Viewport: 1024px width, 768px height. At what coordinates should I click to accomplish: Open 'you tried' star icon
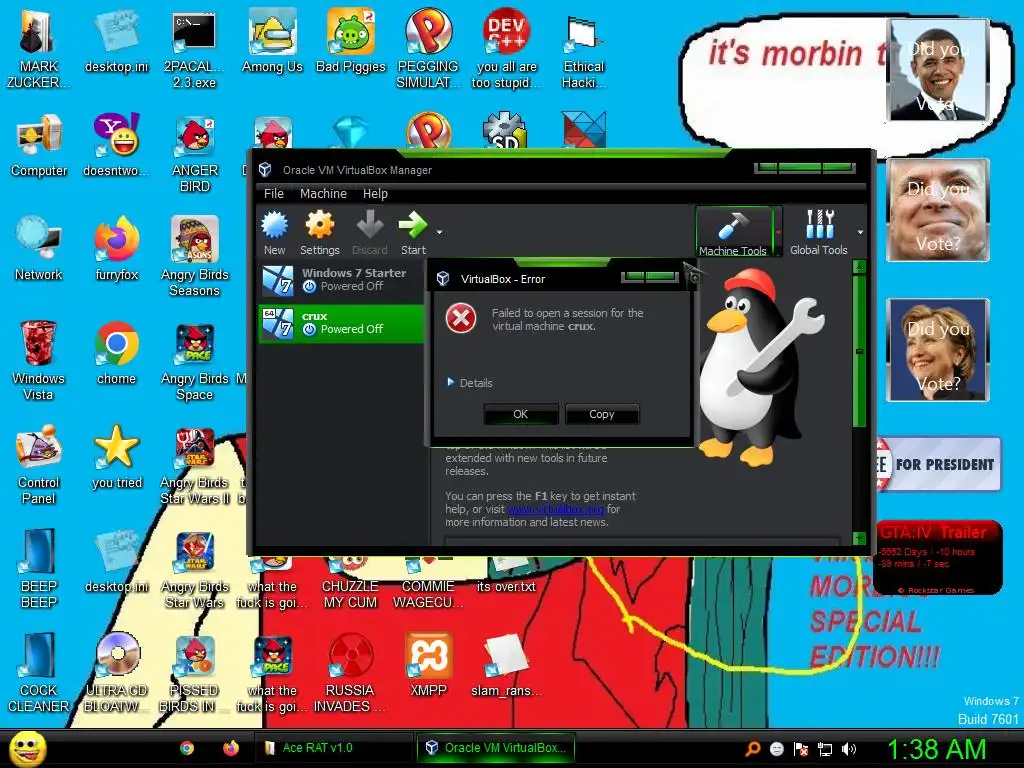point(116,458)
